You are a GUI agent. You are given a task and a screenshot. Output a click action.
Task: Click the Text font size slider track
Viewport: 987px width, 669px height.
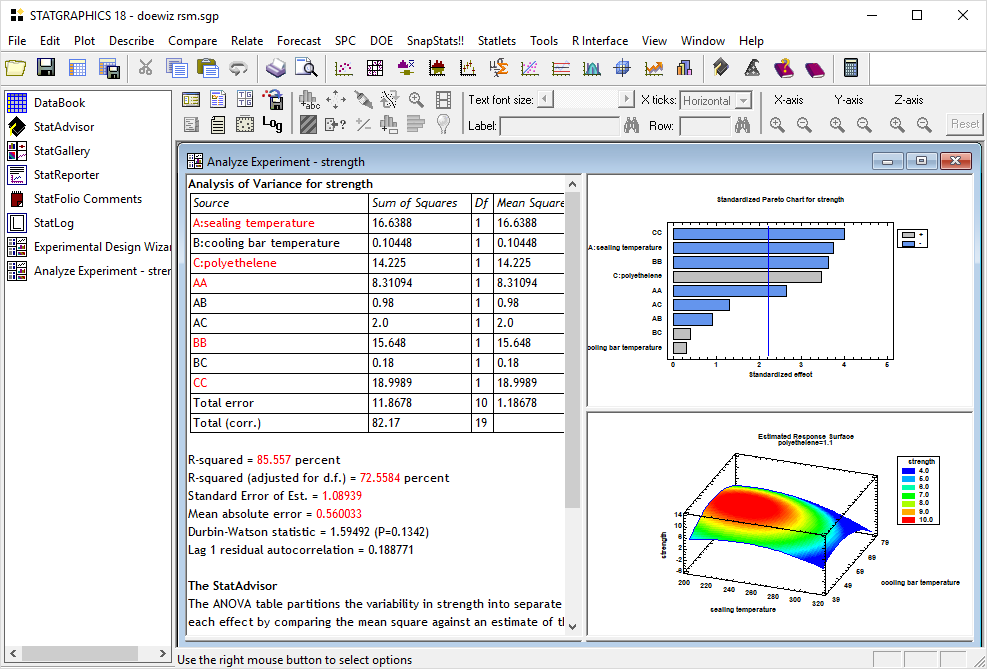pyautogui.click(x=585, y=99)
